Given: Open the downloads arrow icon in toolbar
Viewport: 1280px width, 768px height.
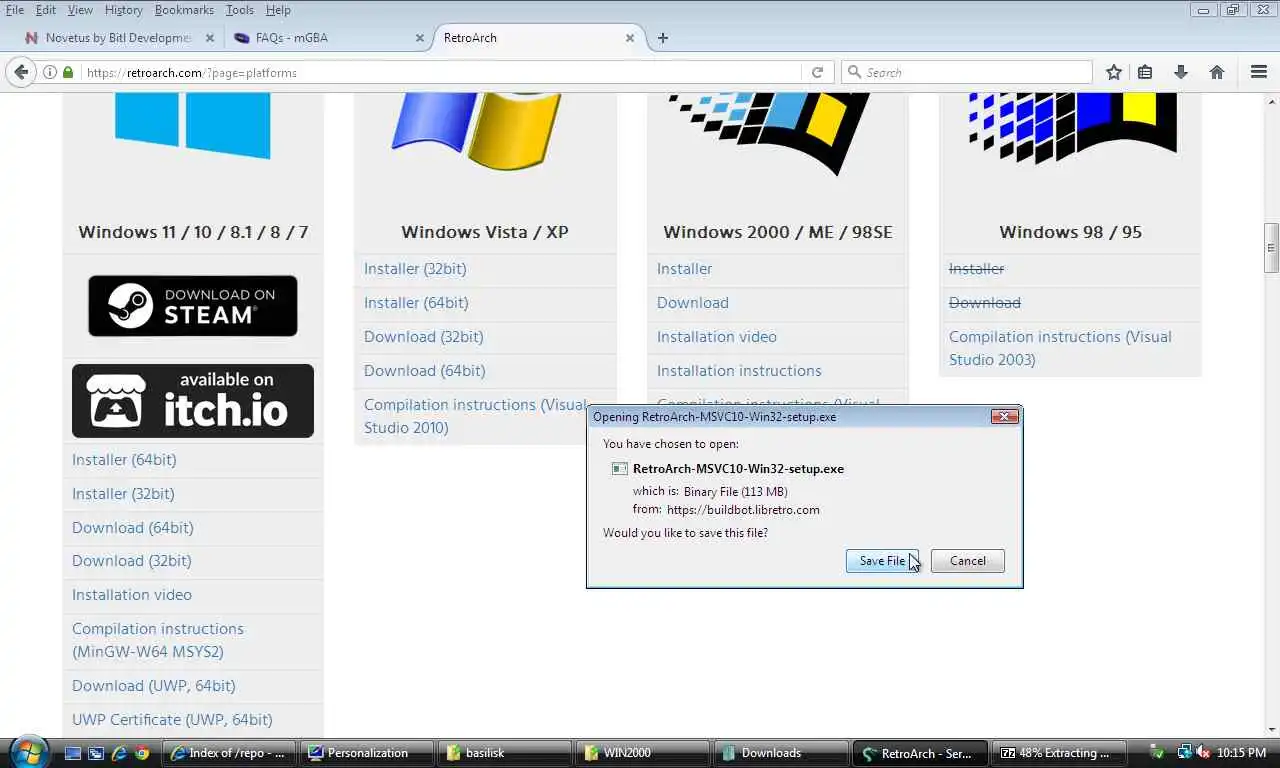Looking at the screenshot, I should pos(1181,72).
